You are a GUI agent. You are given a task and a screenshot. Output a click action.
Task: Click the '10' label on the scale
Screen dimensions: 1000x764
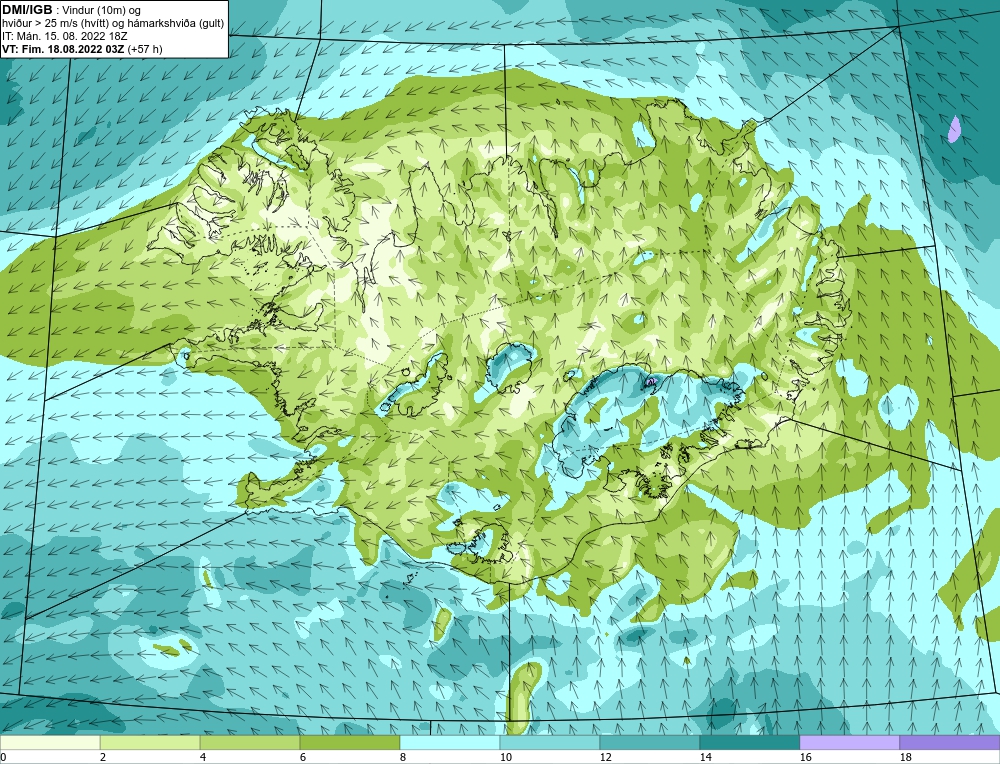coord(505,758)
